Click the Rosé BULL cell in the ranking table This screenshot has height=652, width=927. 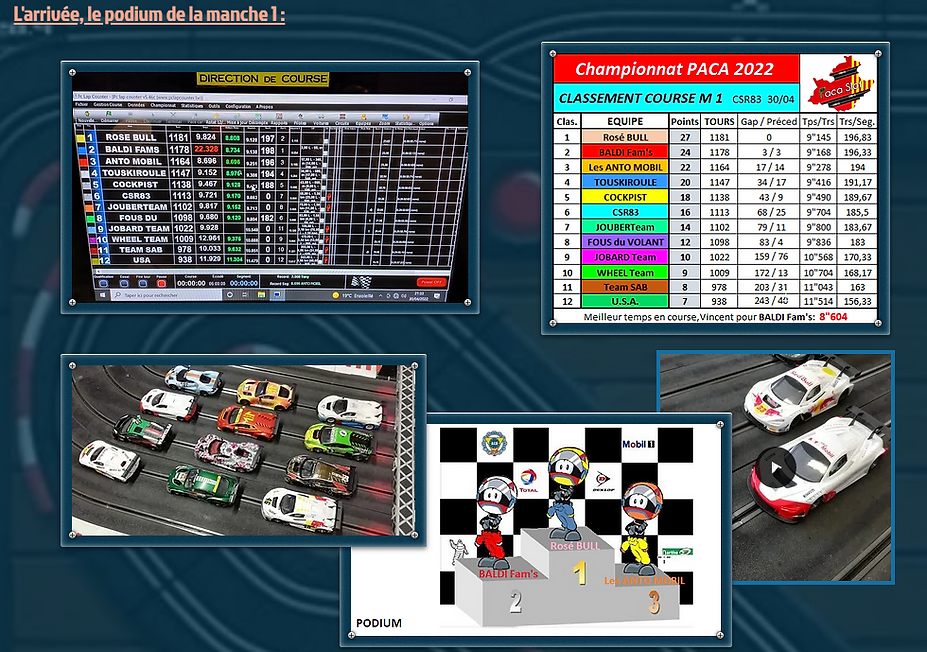point(625,137)
